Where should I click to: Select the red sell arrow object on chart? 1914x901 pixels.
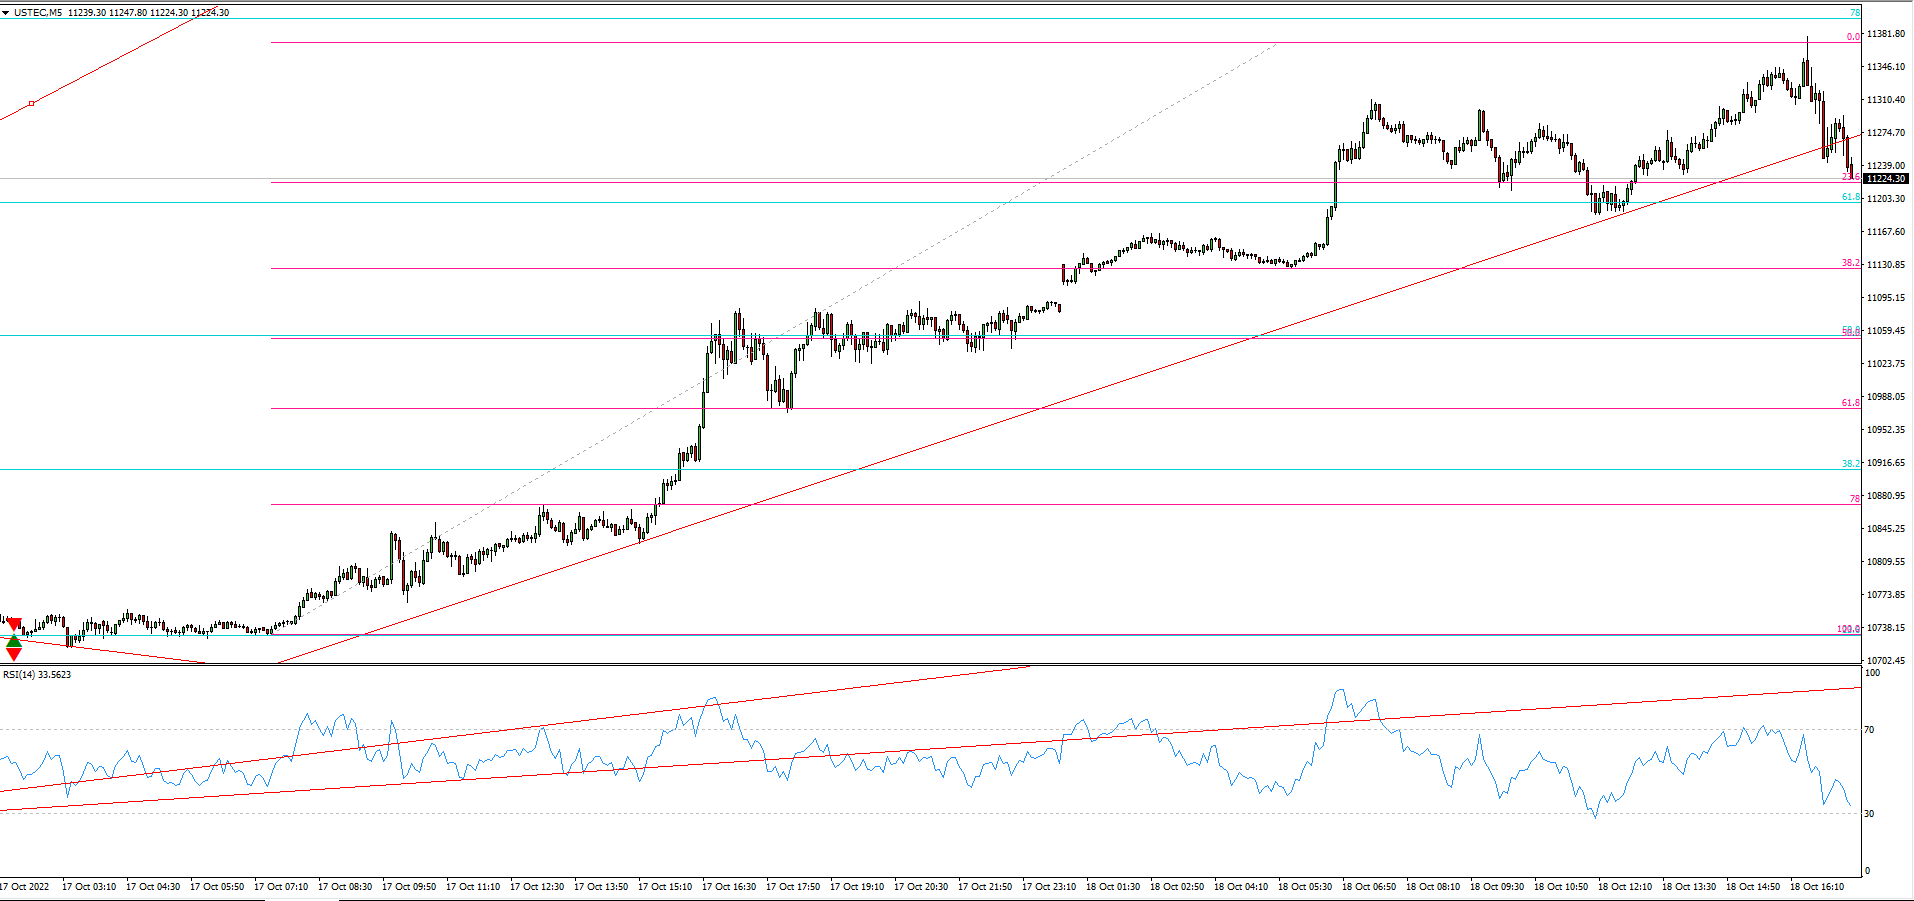click(14, 624)
